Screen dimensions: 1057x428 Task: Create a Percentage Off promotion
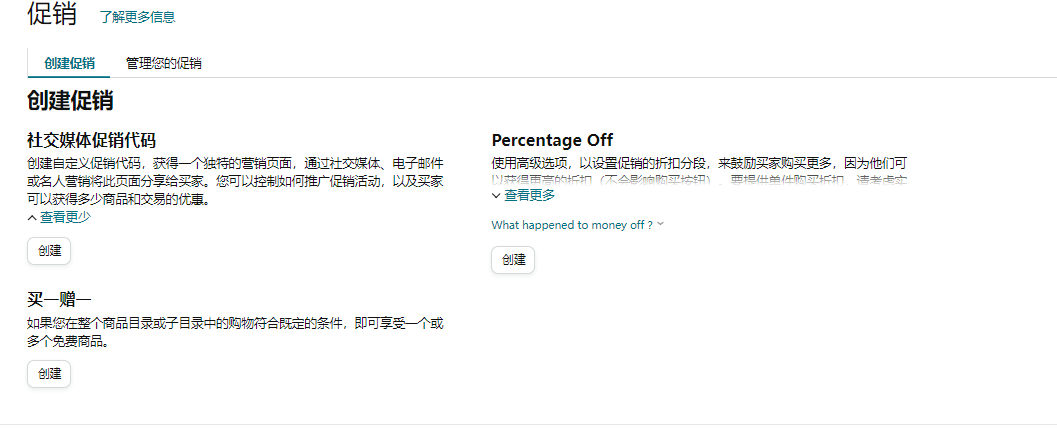[x=513, y=260]
